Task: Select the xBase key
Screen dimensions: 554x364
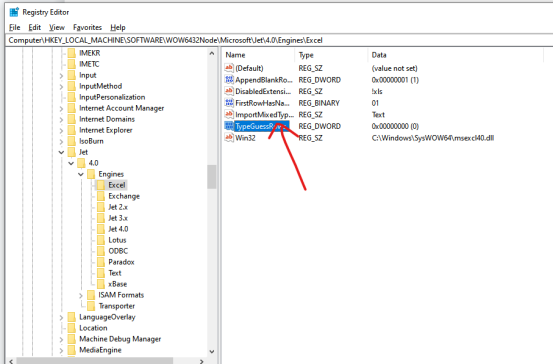Action: tap(117, 284)
